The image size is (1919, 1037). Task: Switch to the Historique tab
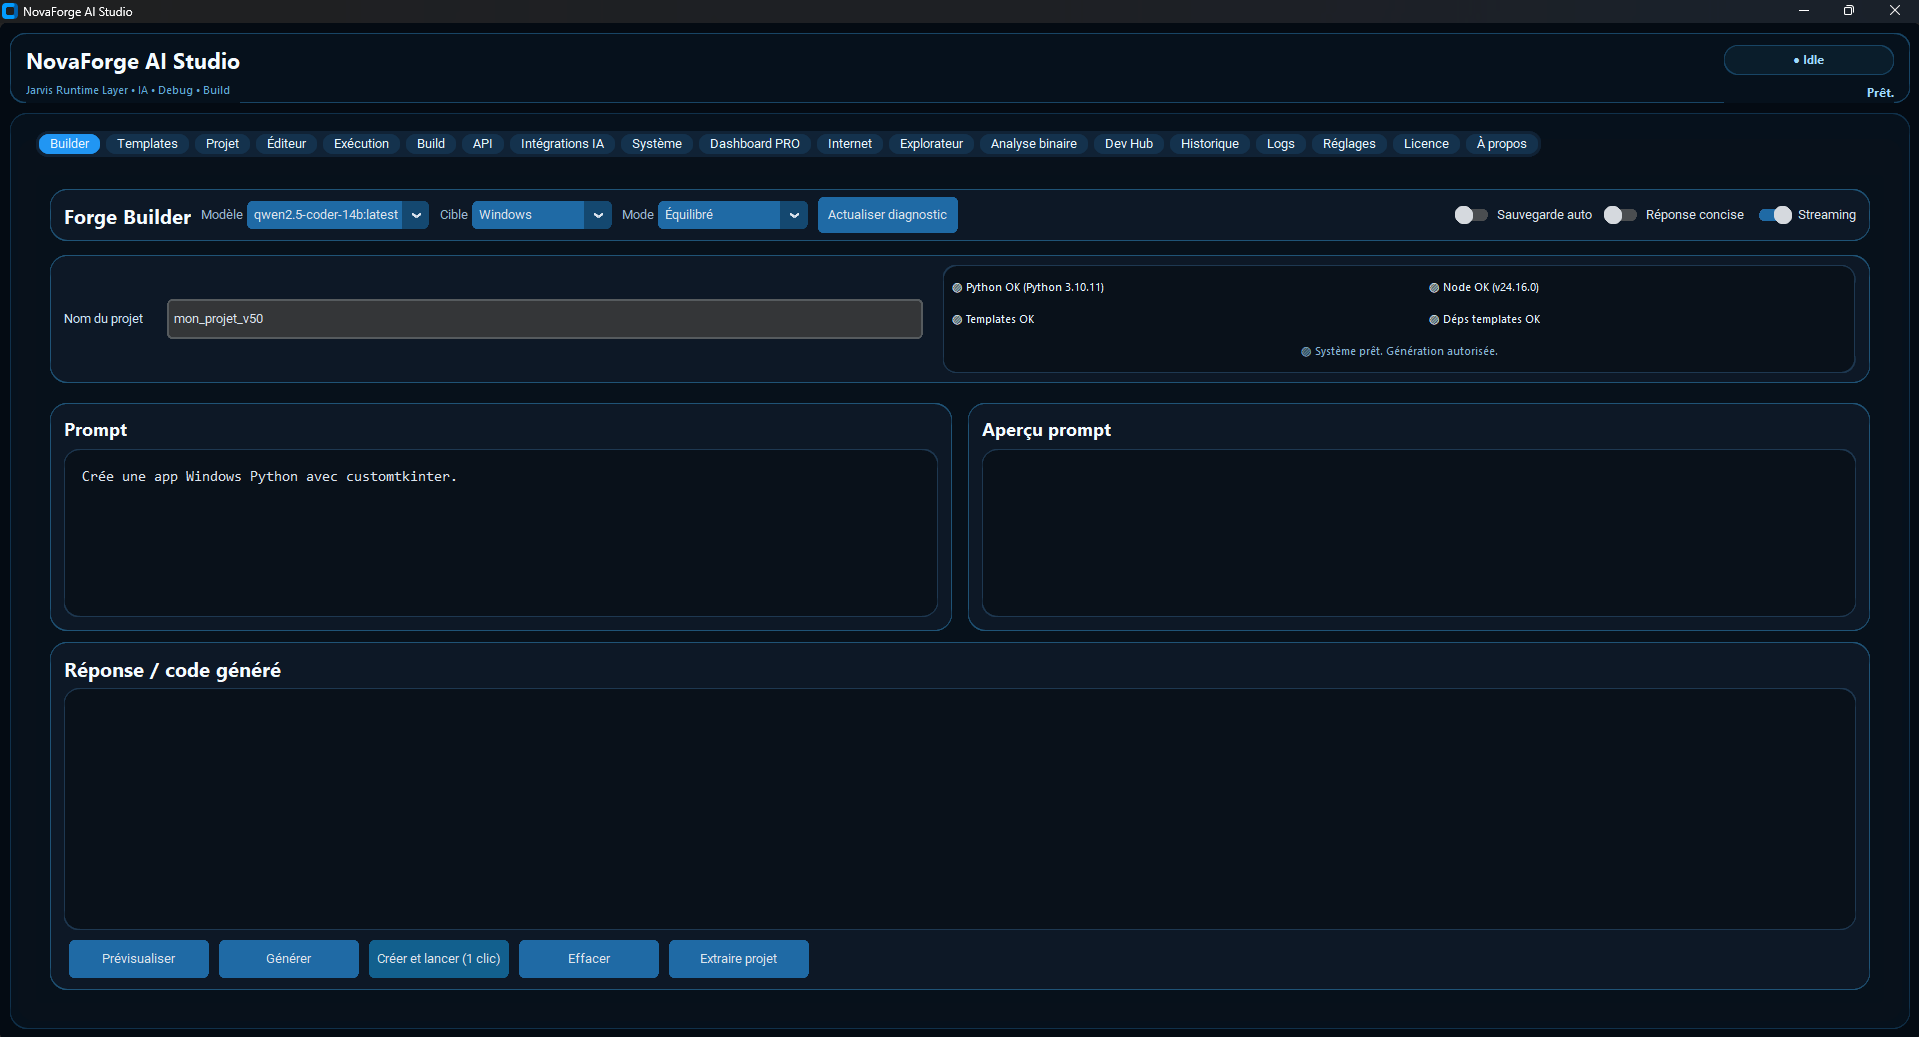pos(1210,144)
